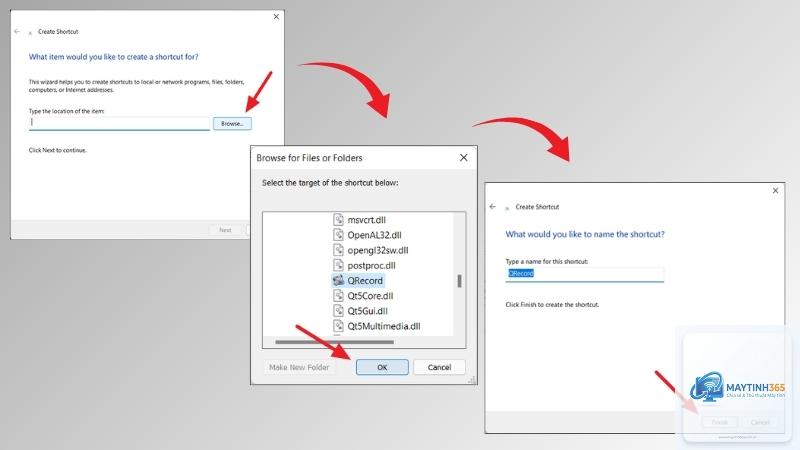Select Qt5Gui.dll in the file list

367,311
